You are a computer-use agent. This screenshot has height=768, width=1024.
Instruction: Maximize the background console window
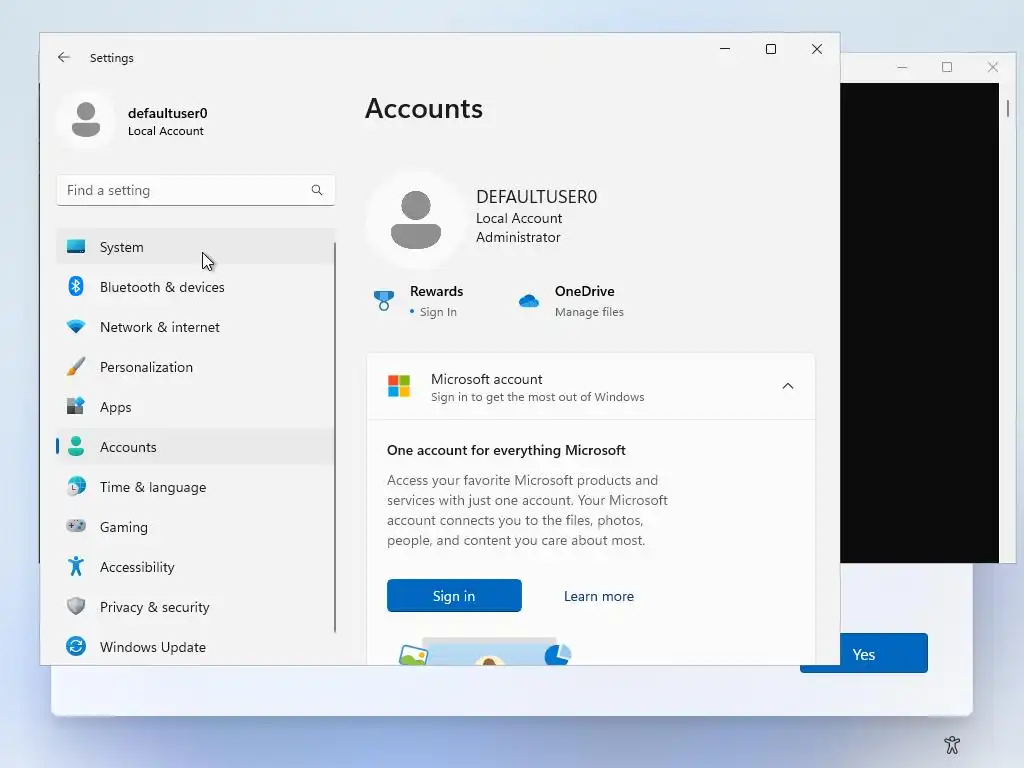pos(947,67)
